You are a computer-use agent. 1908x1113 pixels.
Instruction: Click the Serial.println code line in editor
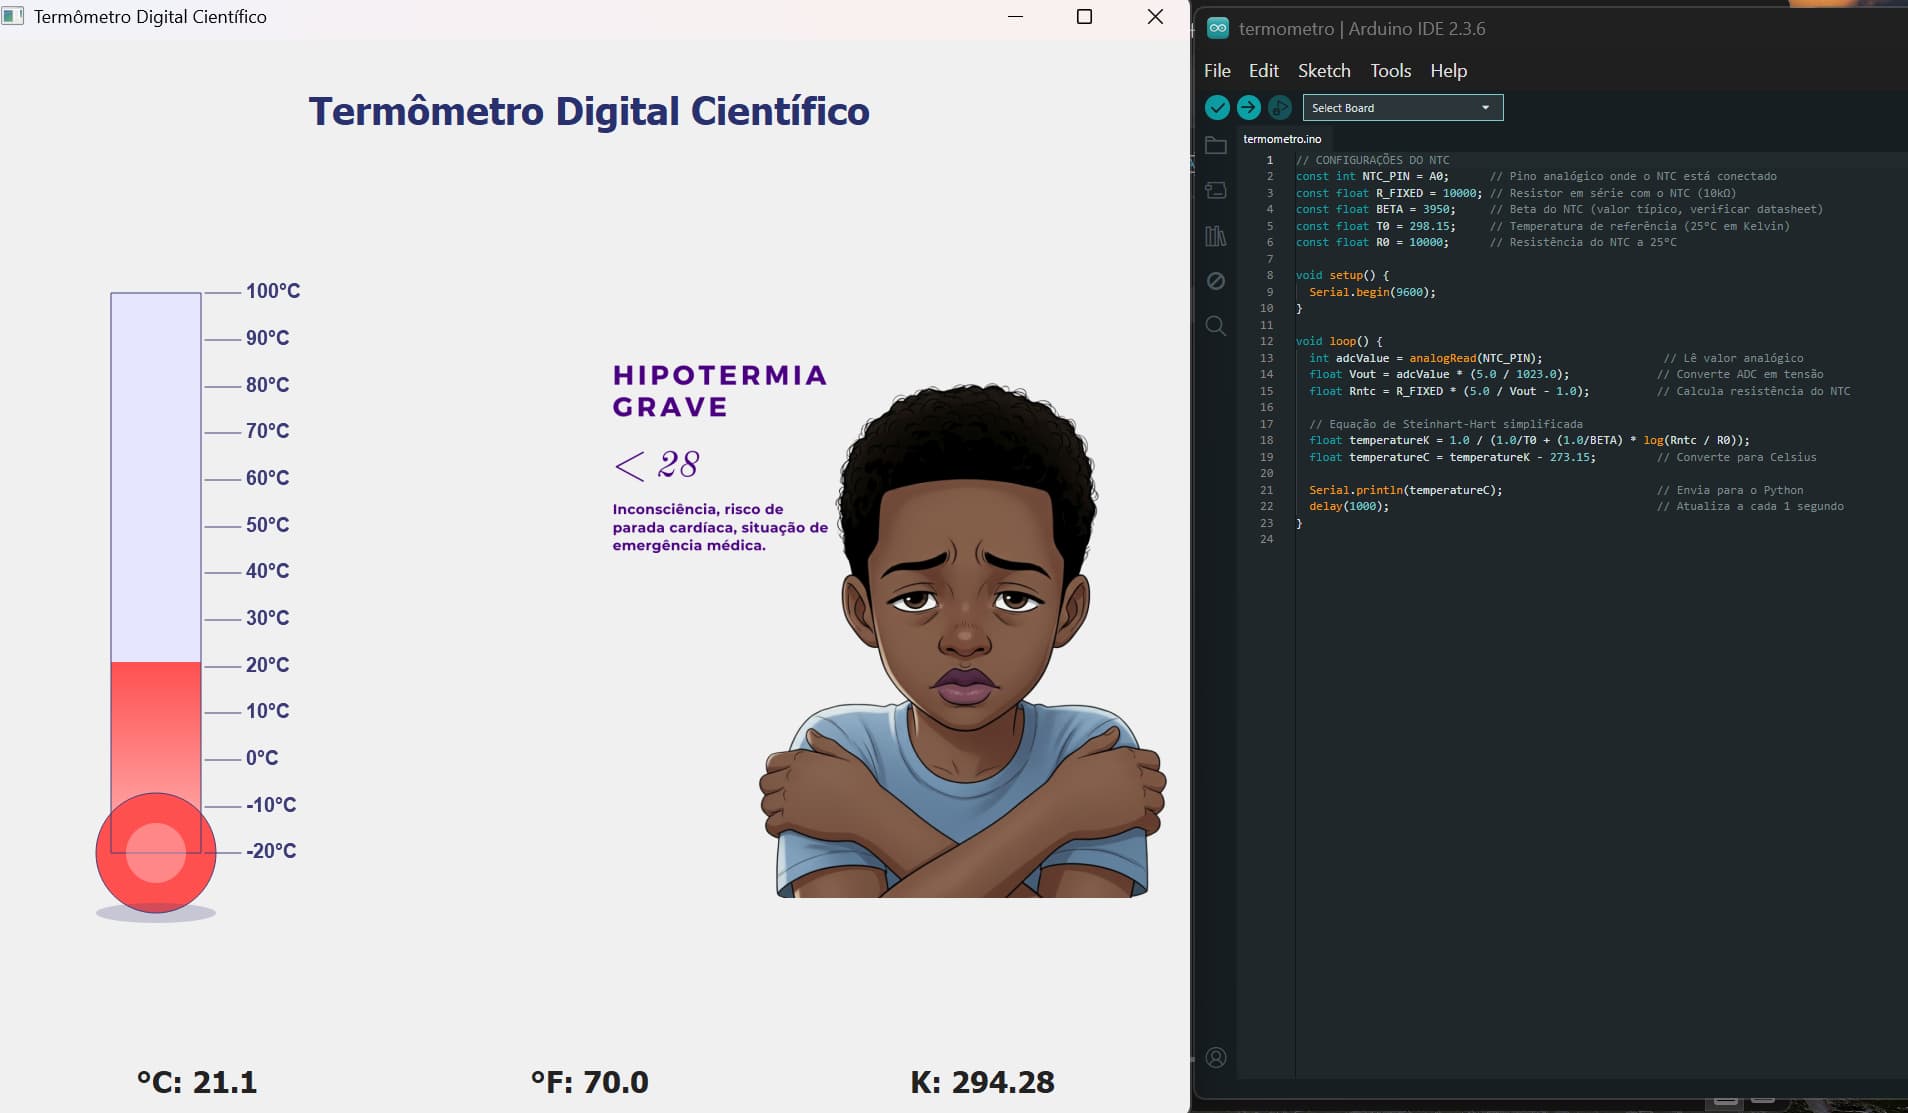click(x=1405, y=490)
